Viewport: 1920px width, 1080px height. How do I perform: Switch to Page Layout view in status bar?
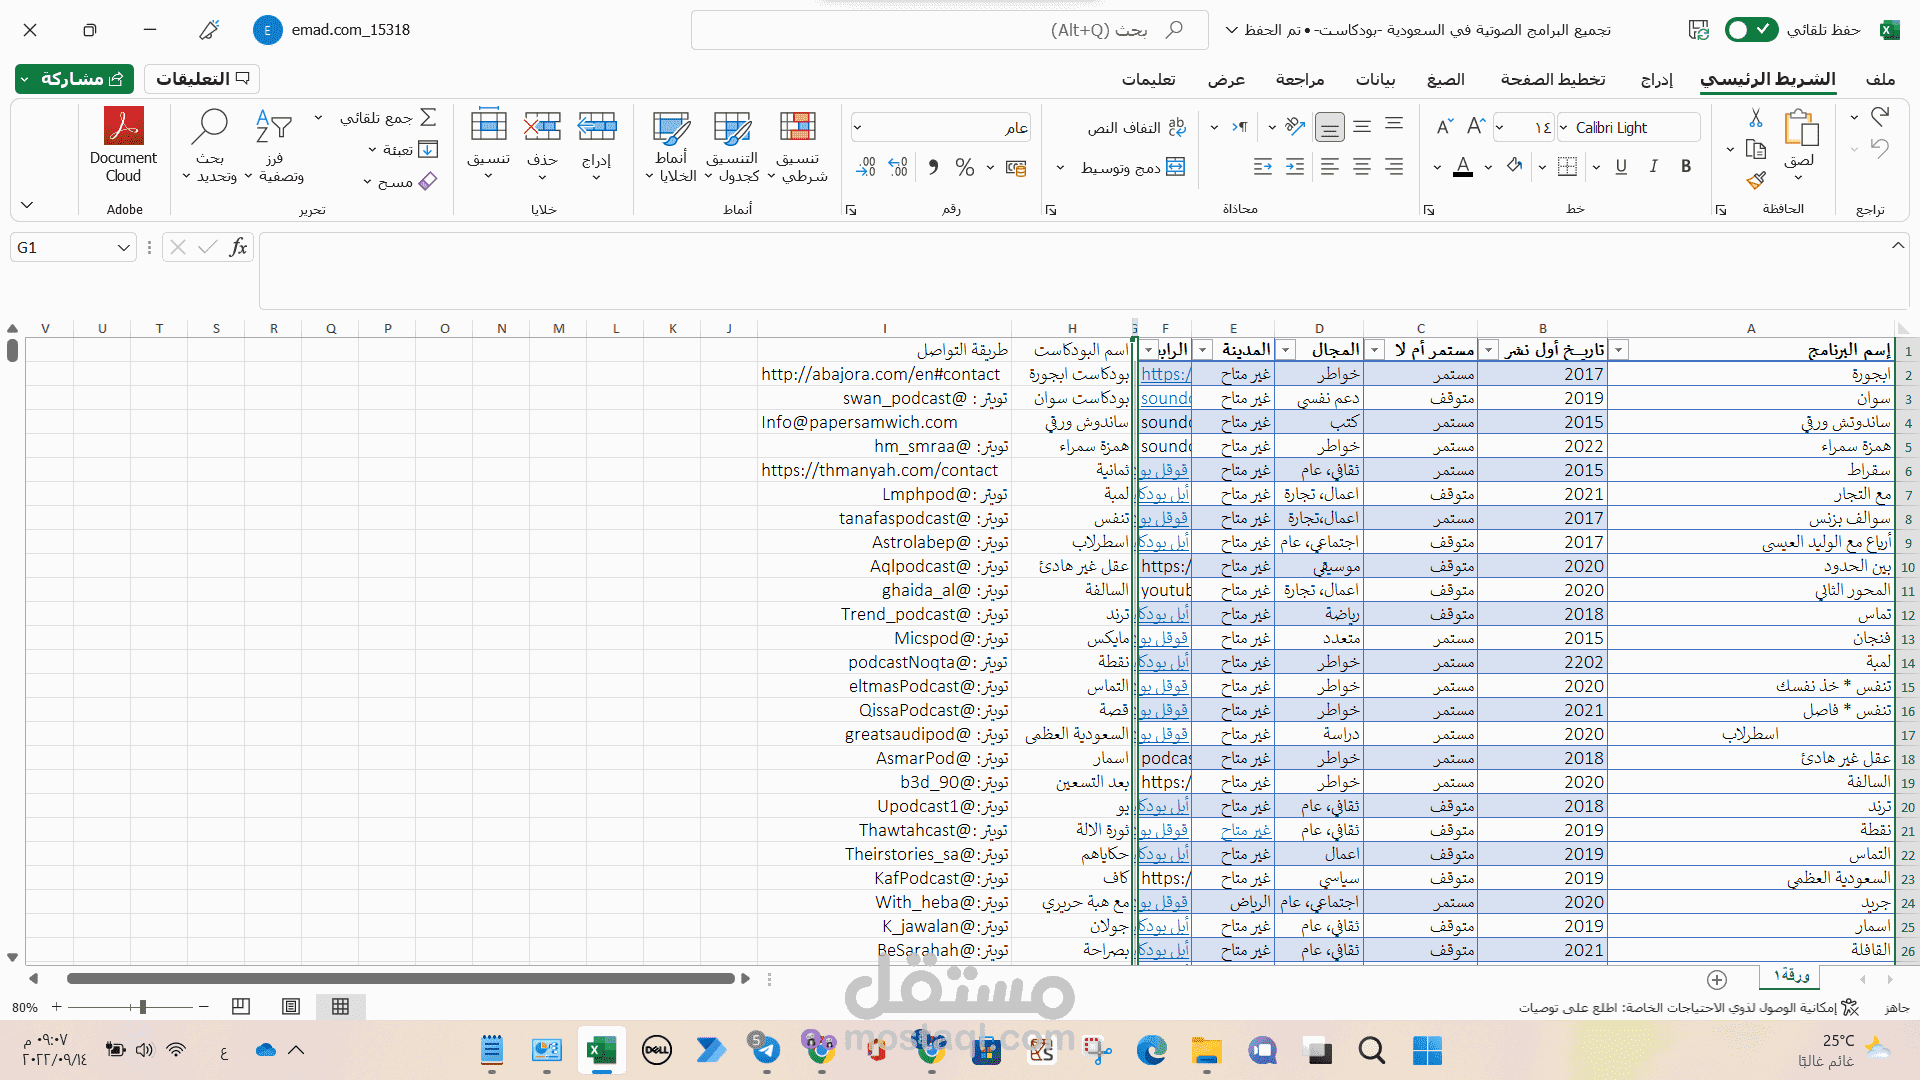coord(291,1007)
